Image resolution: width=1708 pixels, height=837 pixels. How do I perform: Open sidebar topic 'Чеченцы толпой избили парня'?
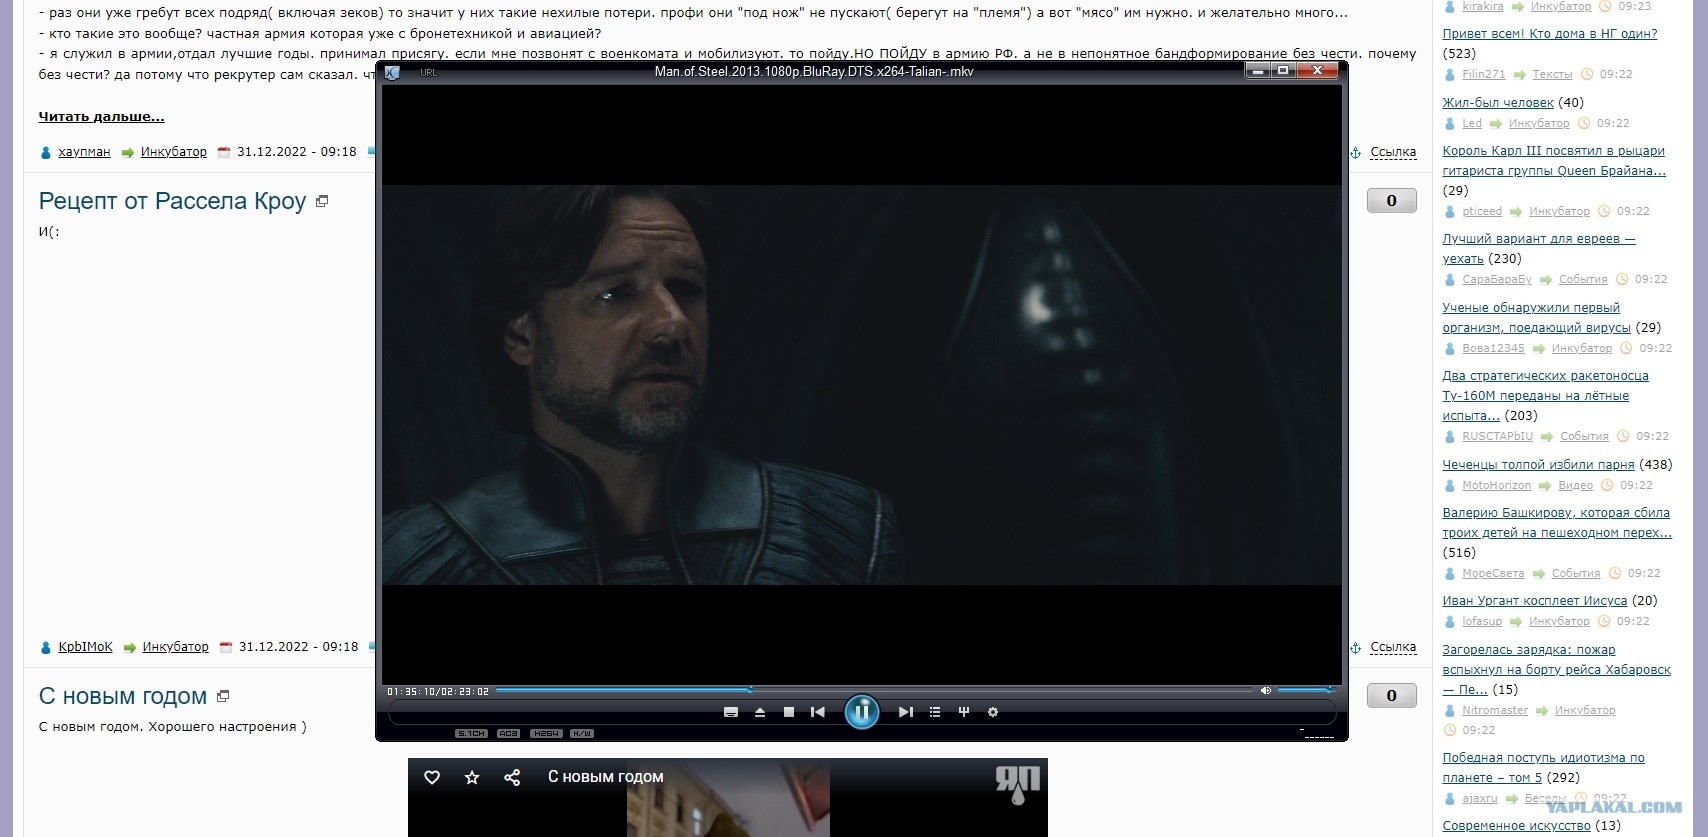tap(1538, 465)
